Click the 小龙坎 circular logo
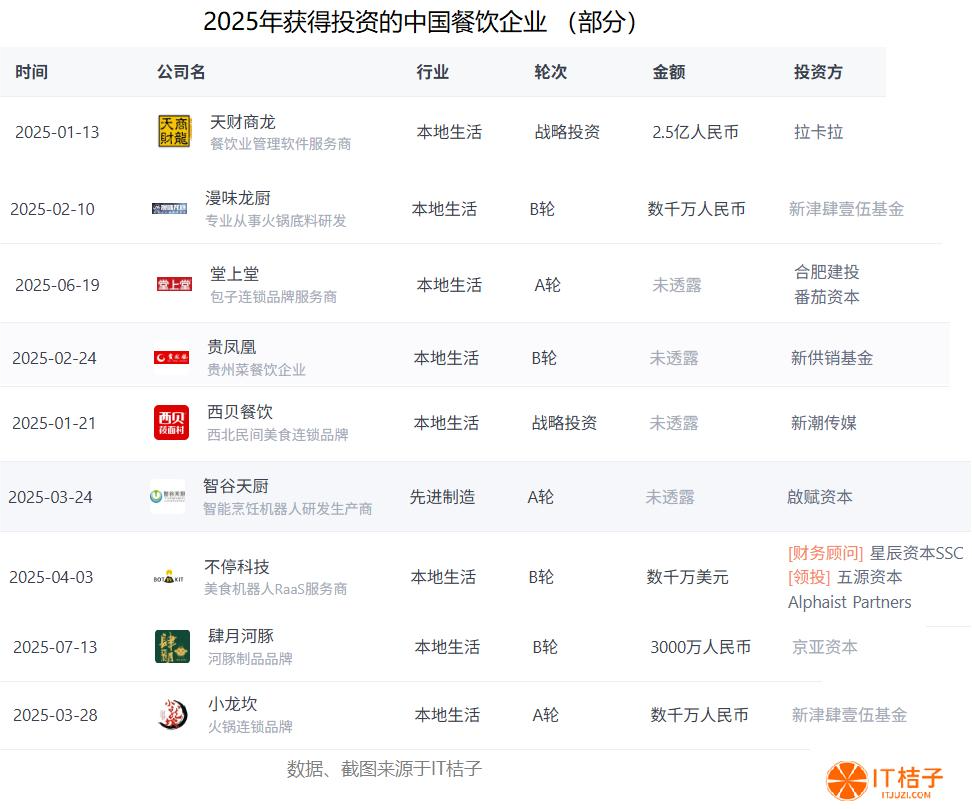This screenshot has height=809, width=972. click(x=172, y=715)
